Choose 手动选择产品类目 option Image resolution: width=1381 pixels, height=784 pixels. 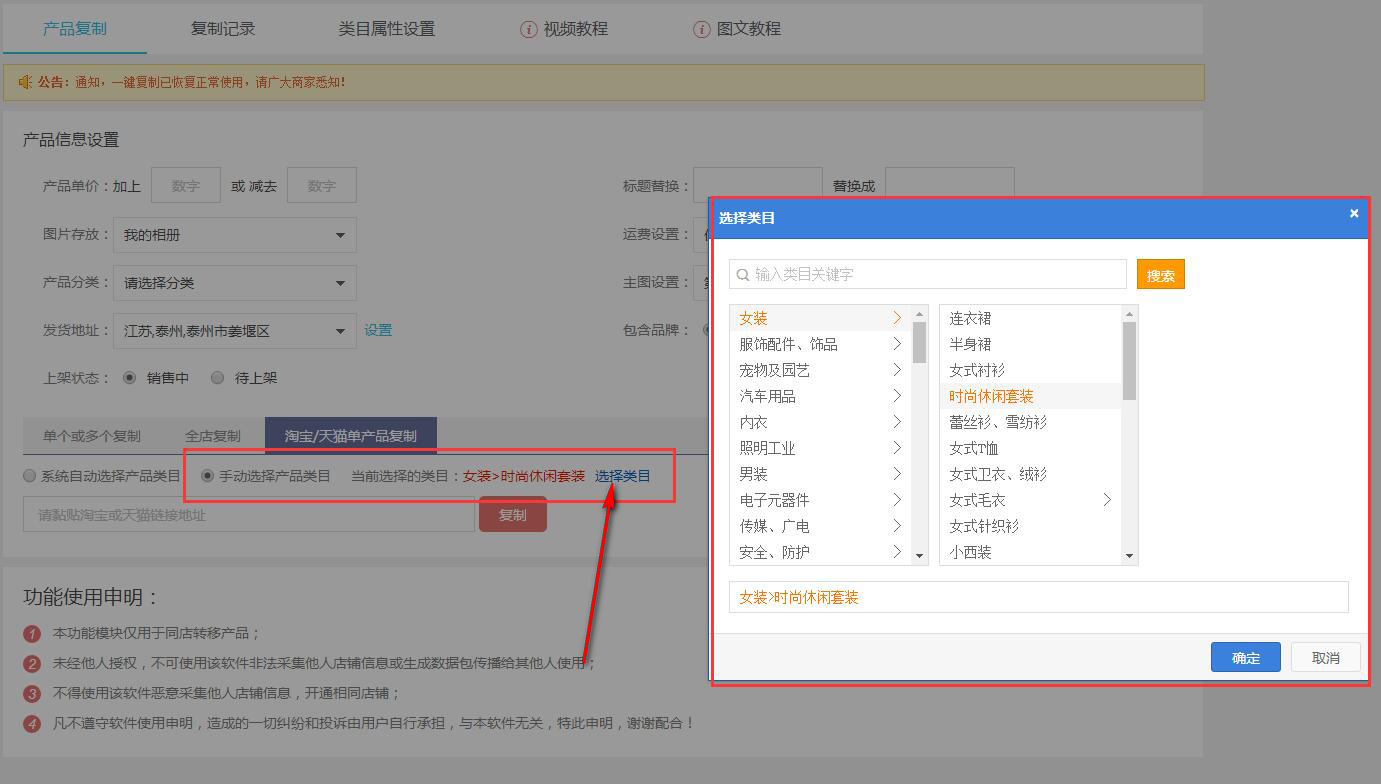coord(208,476)
